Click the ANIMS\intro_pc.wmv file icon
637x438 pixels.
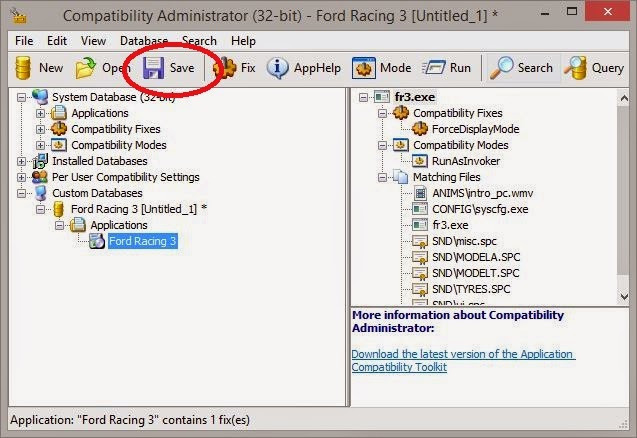pyautogui.click(x=420, y=193)
